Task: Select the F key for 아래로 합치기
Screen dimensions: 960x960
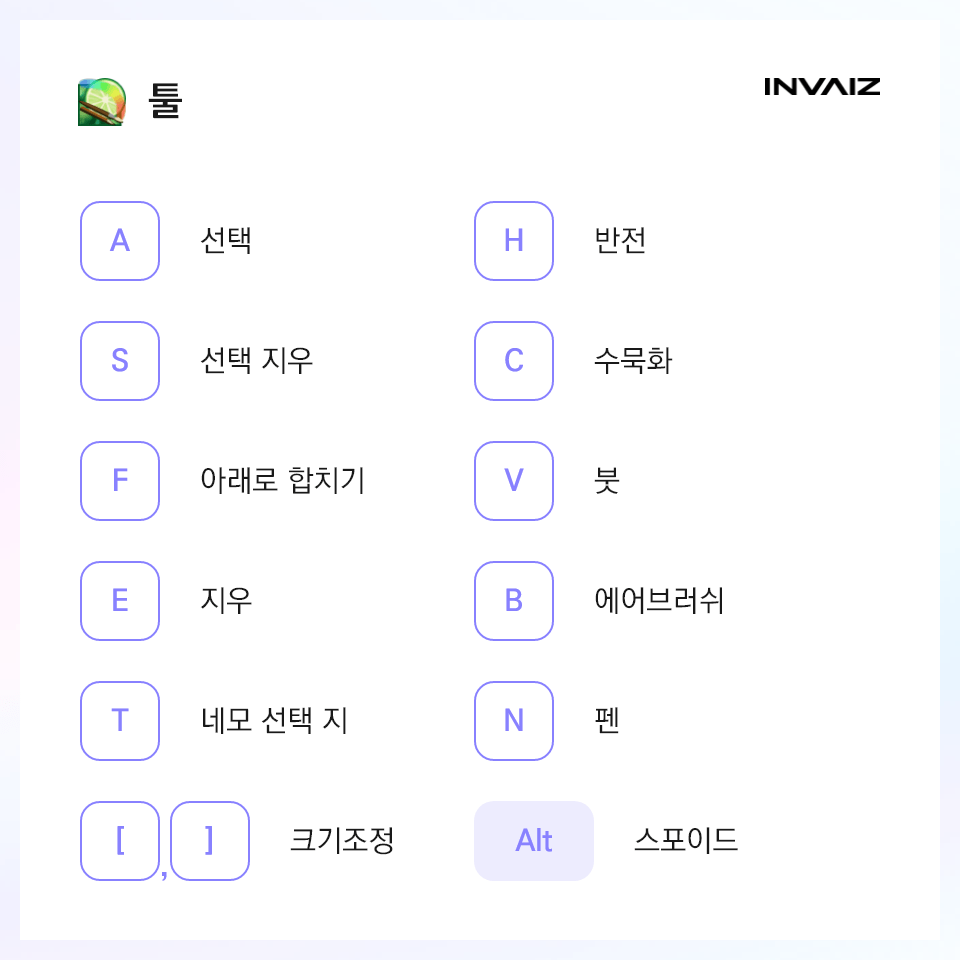Action: pos(120,481)
